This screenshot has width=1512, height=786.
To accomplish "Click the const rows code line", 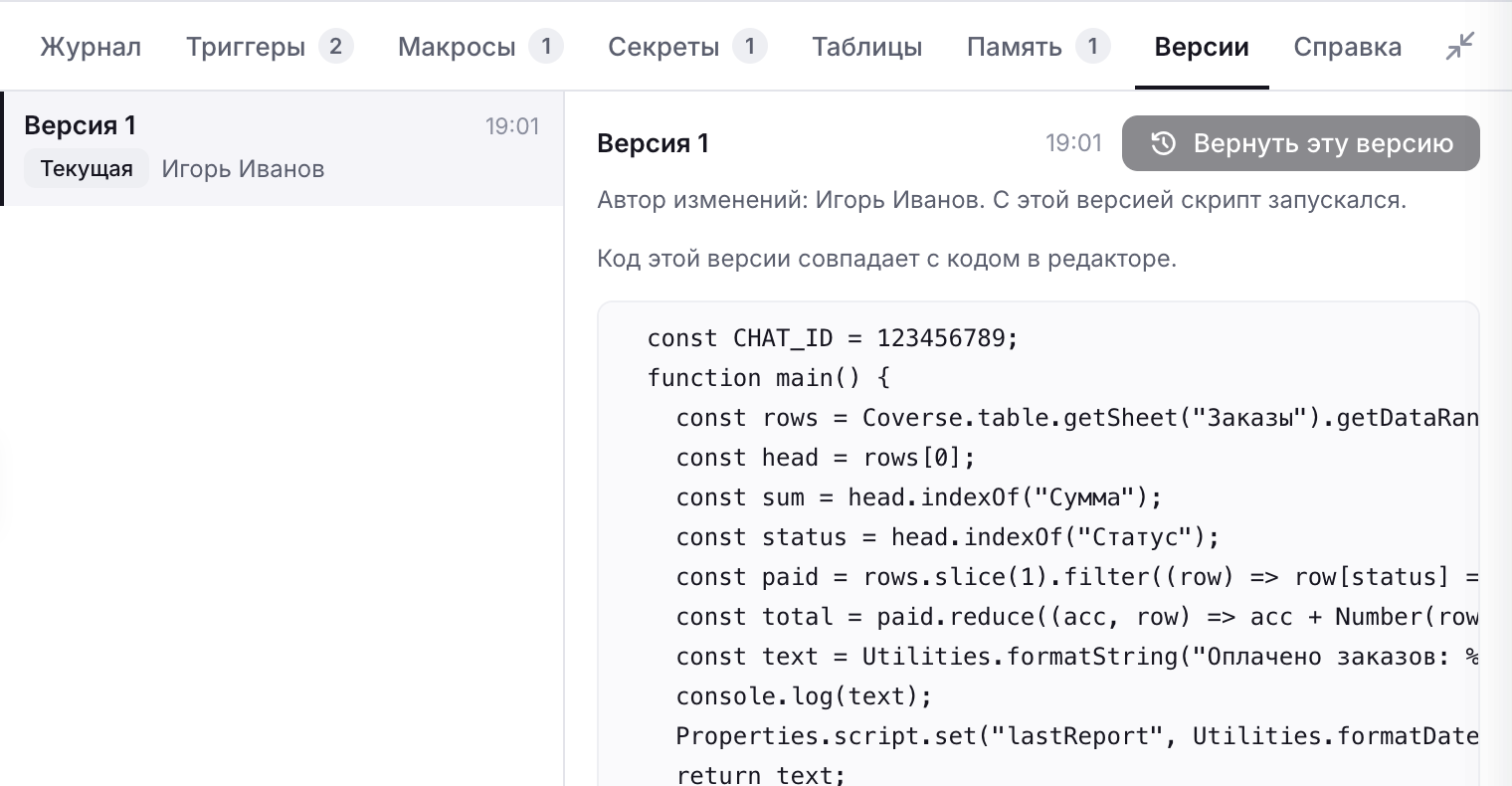I will pyautogui.click(x=1077, y=418).
